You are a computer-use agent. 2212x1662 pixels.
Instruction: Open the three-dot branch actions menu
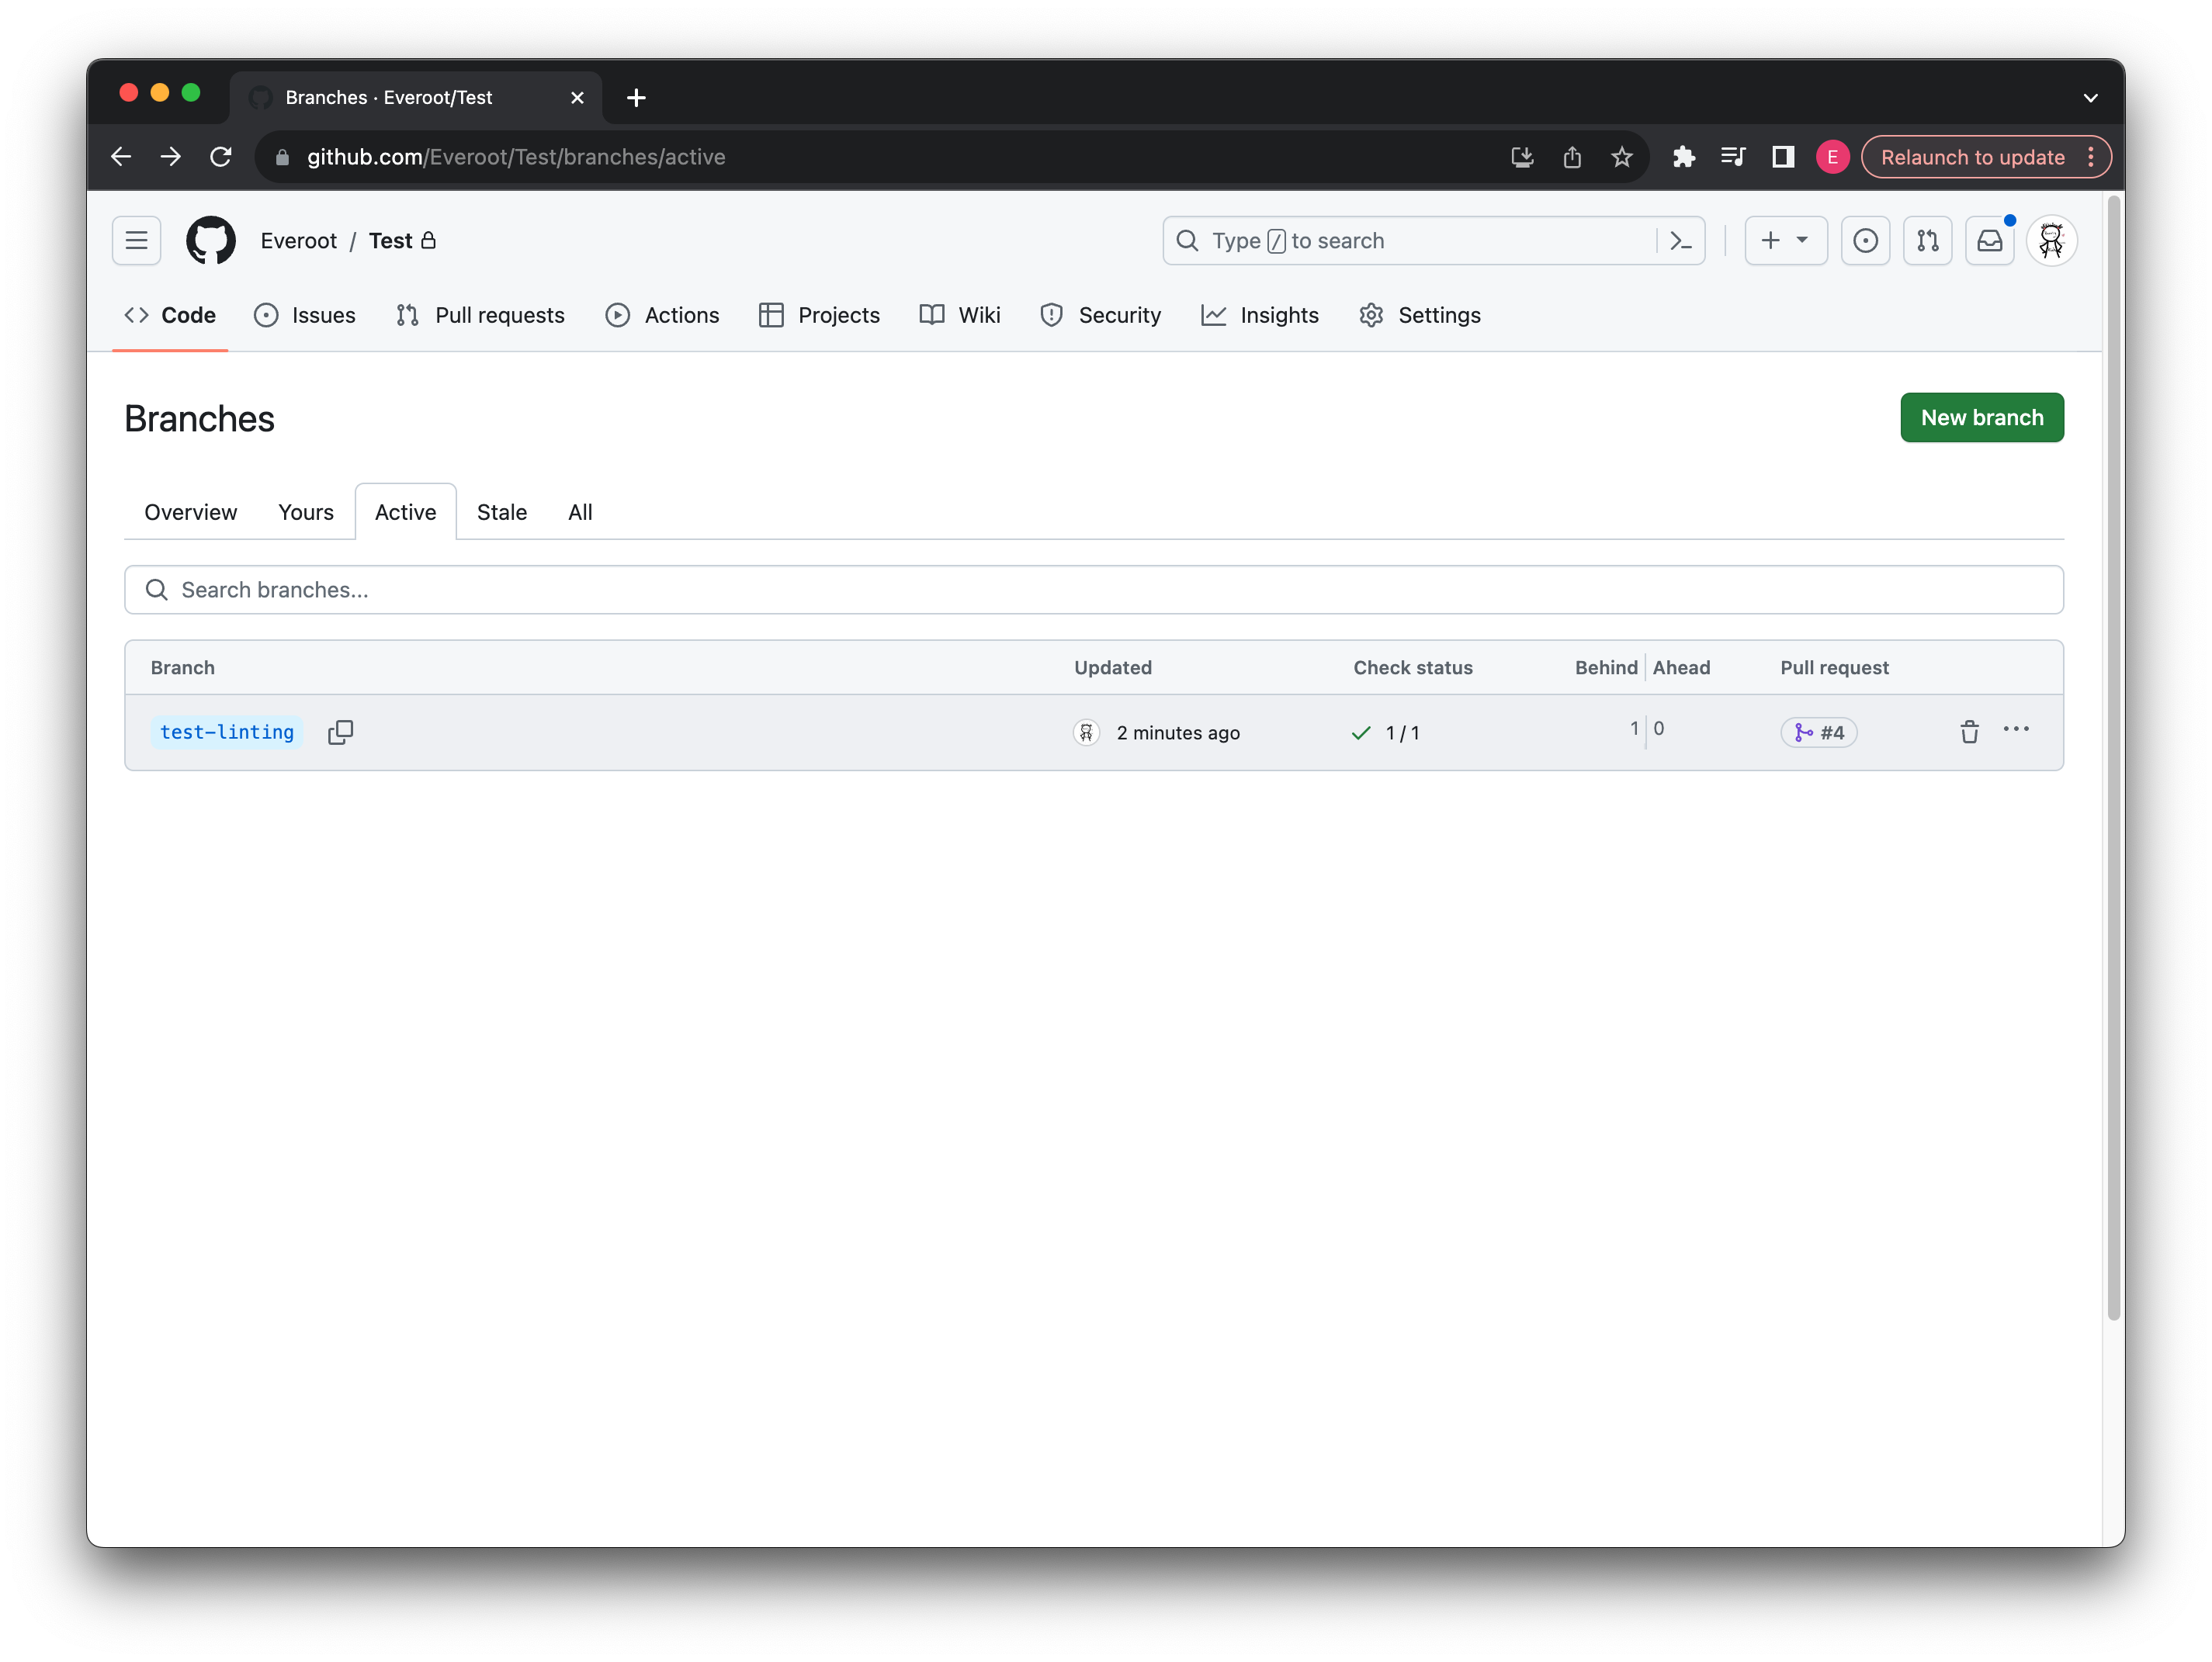pyautogui.click(x=2016, y=730)
